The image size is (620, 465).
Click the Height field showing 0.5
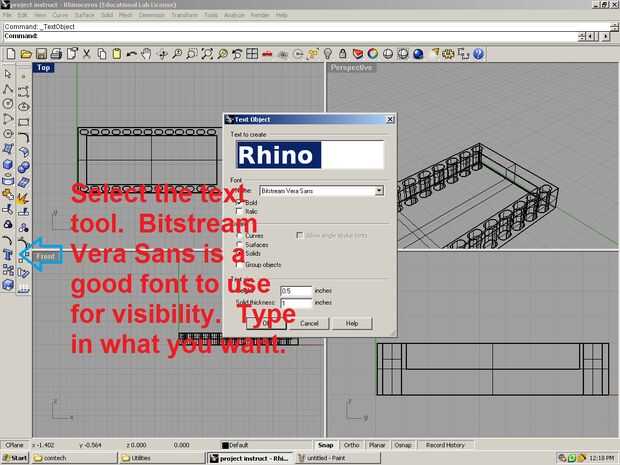coord(296,291)
